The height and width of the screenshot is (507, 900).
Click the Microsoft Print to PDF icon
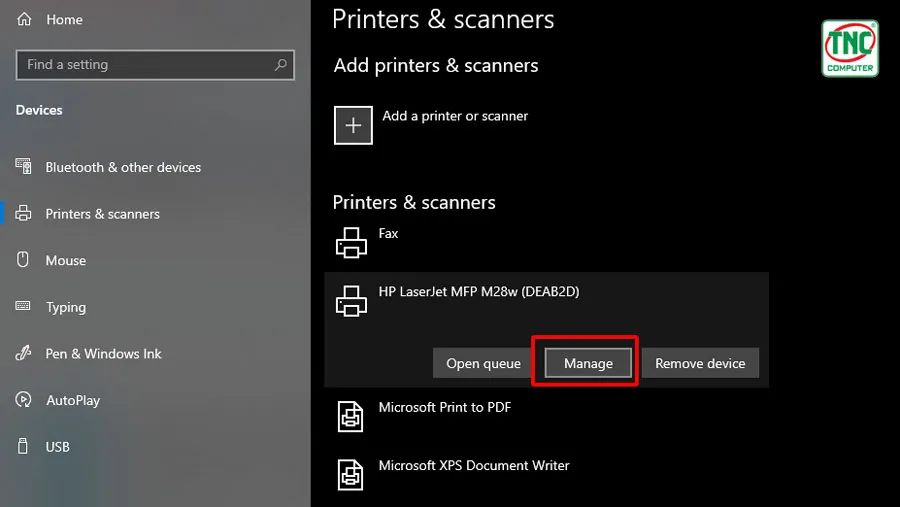pyautogui.click(x=350, y=417)
